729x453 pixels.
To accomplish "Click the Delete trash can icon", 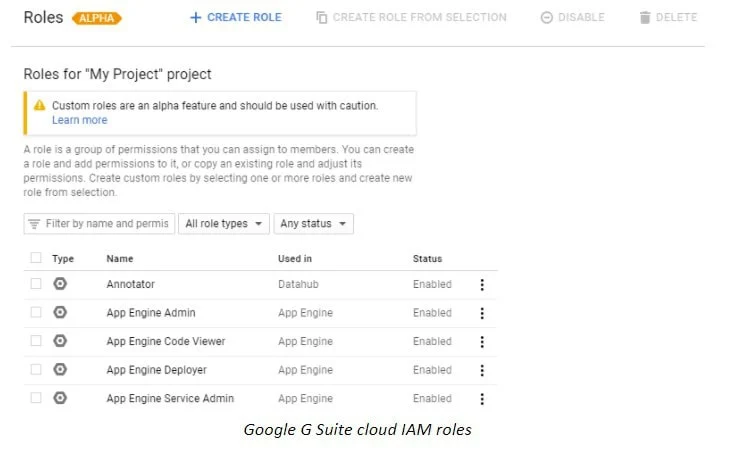I will coord(645,18).
